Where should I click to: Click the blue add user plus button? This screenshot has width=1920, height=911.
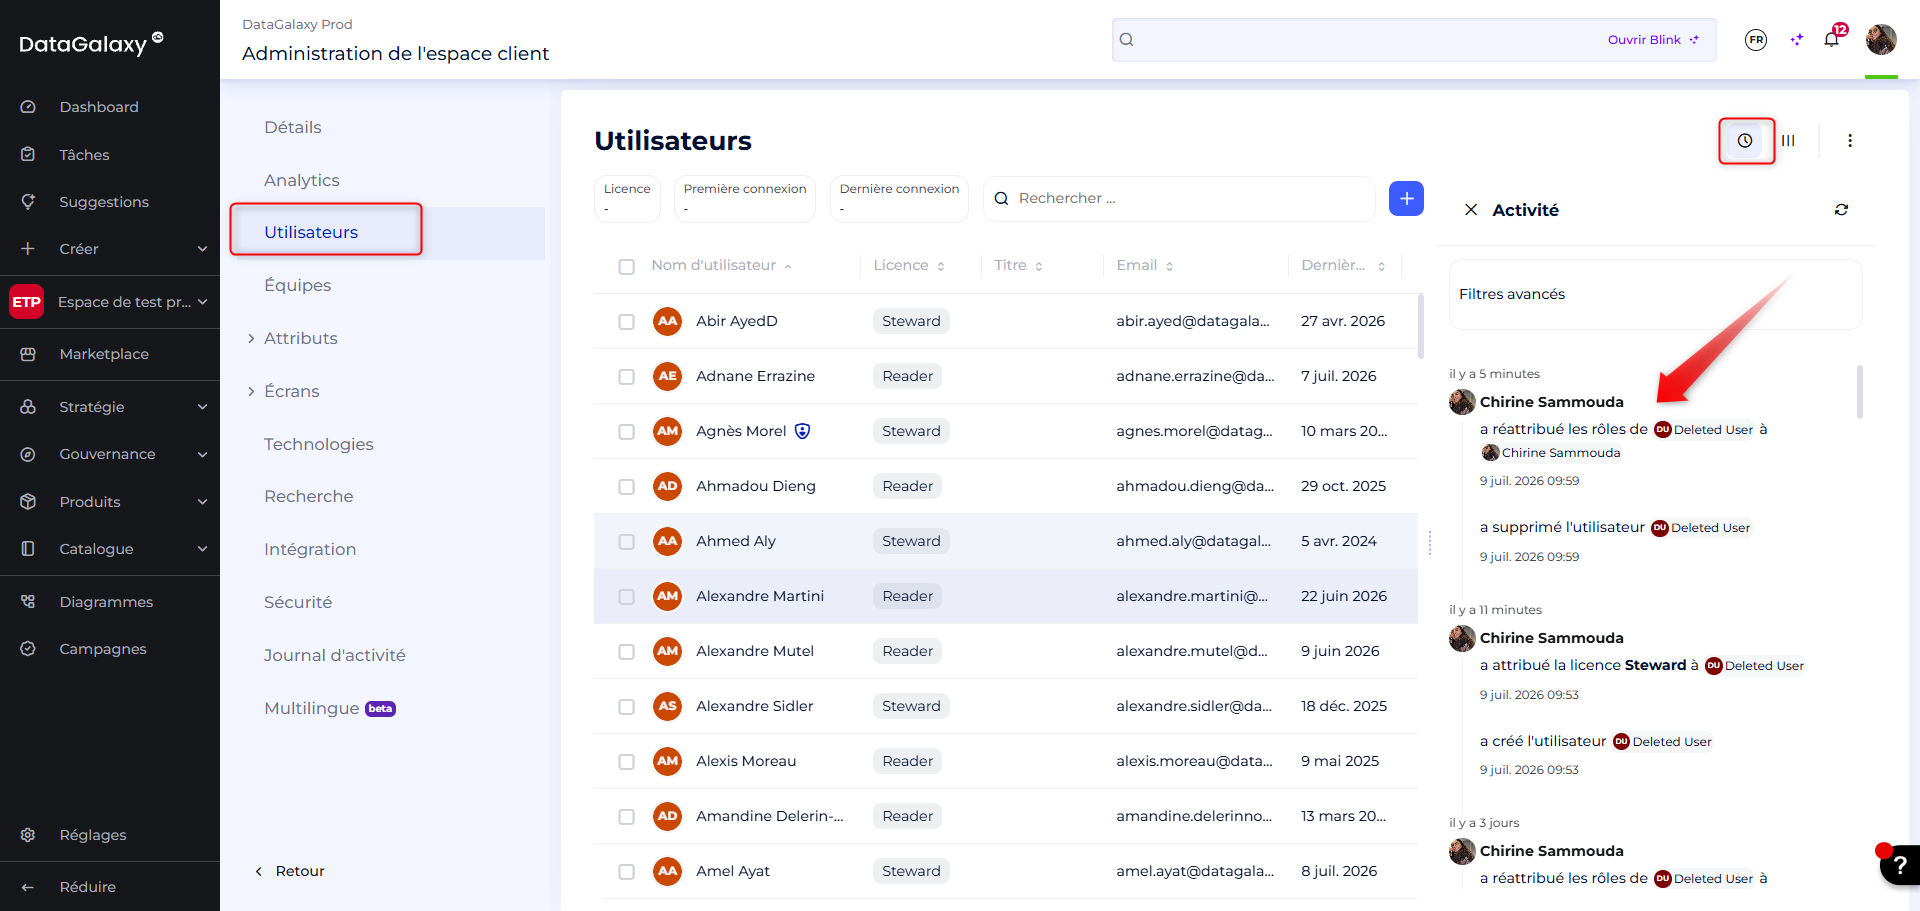tap(1406, 199)
